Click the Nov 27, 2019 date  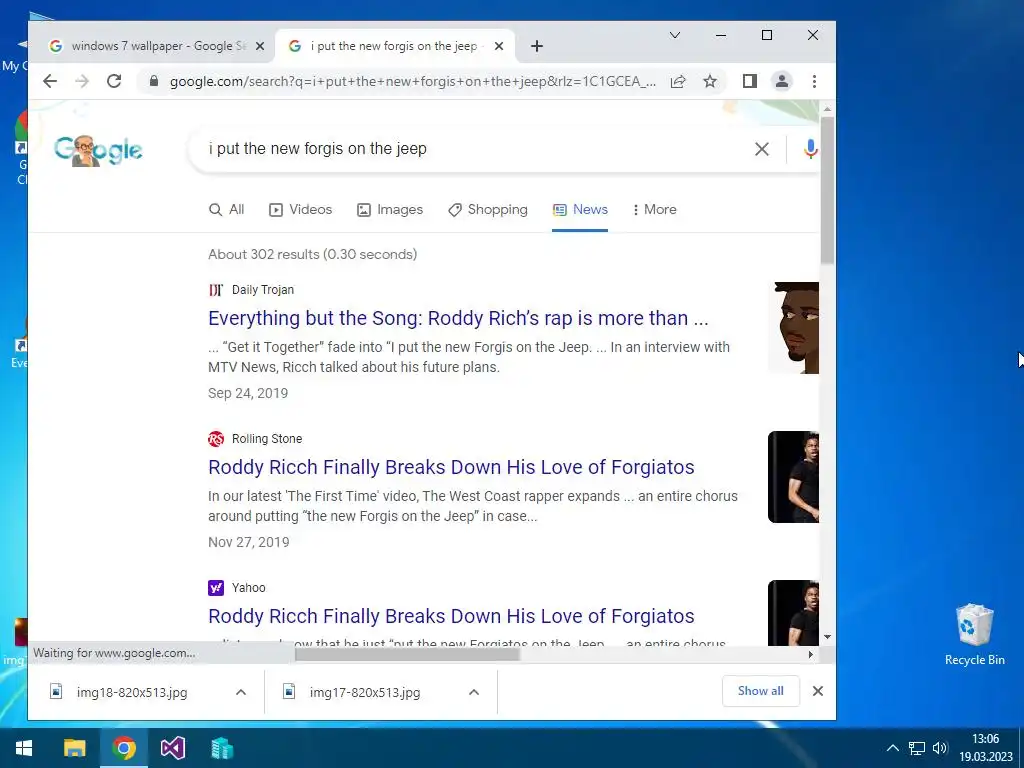click(249, 542)
